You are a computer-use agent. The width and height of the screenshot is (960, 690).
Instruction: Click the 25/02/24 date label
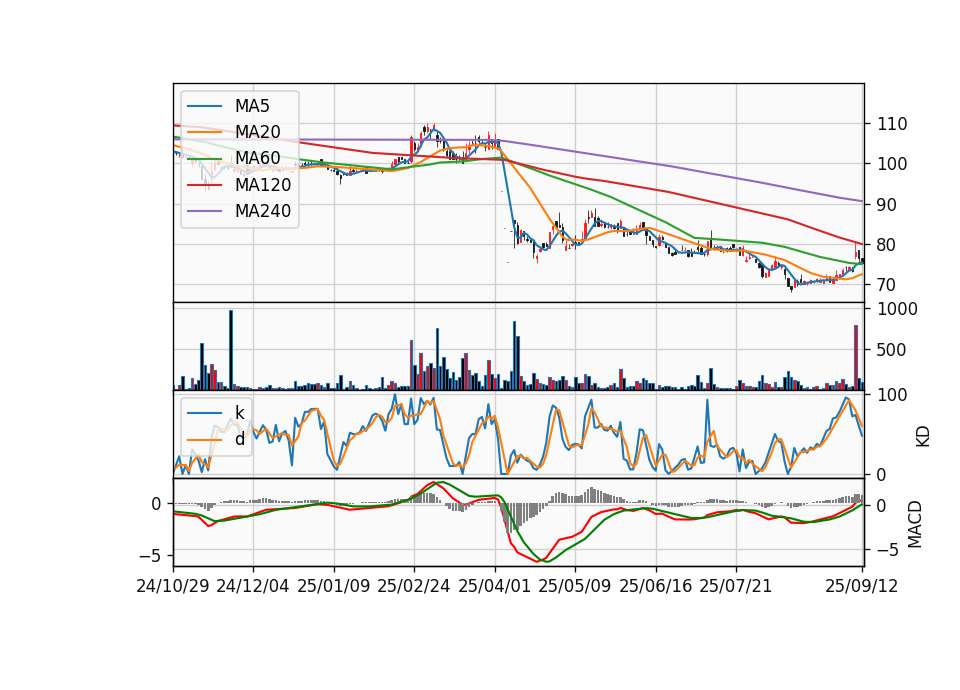coord(413,586)
